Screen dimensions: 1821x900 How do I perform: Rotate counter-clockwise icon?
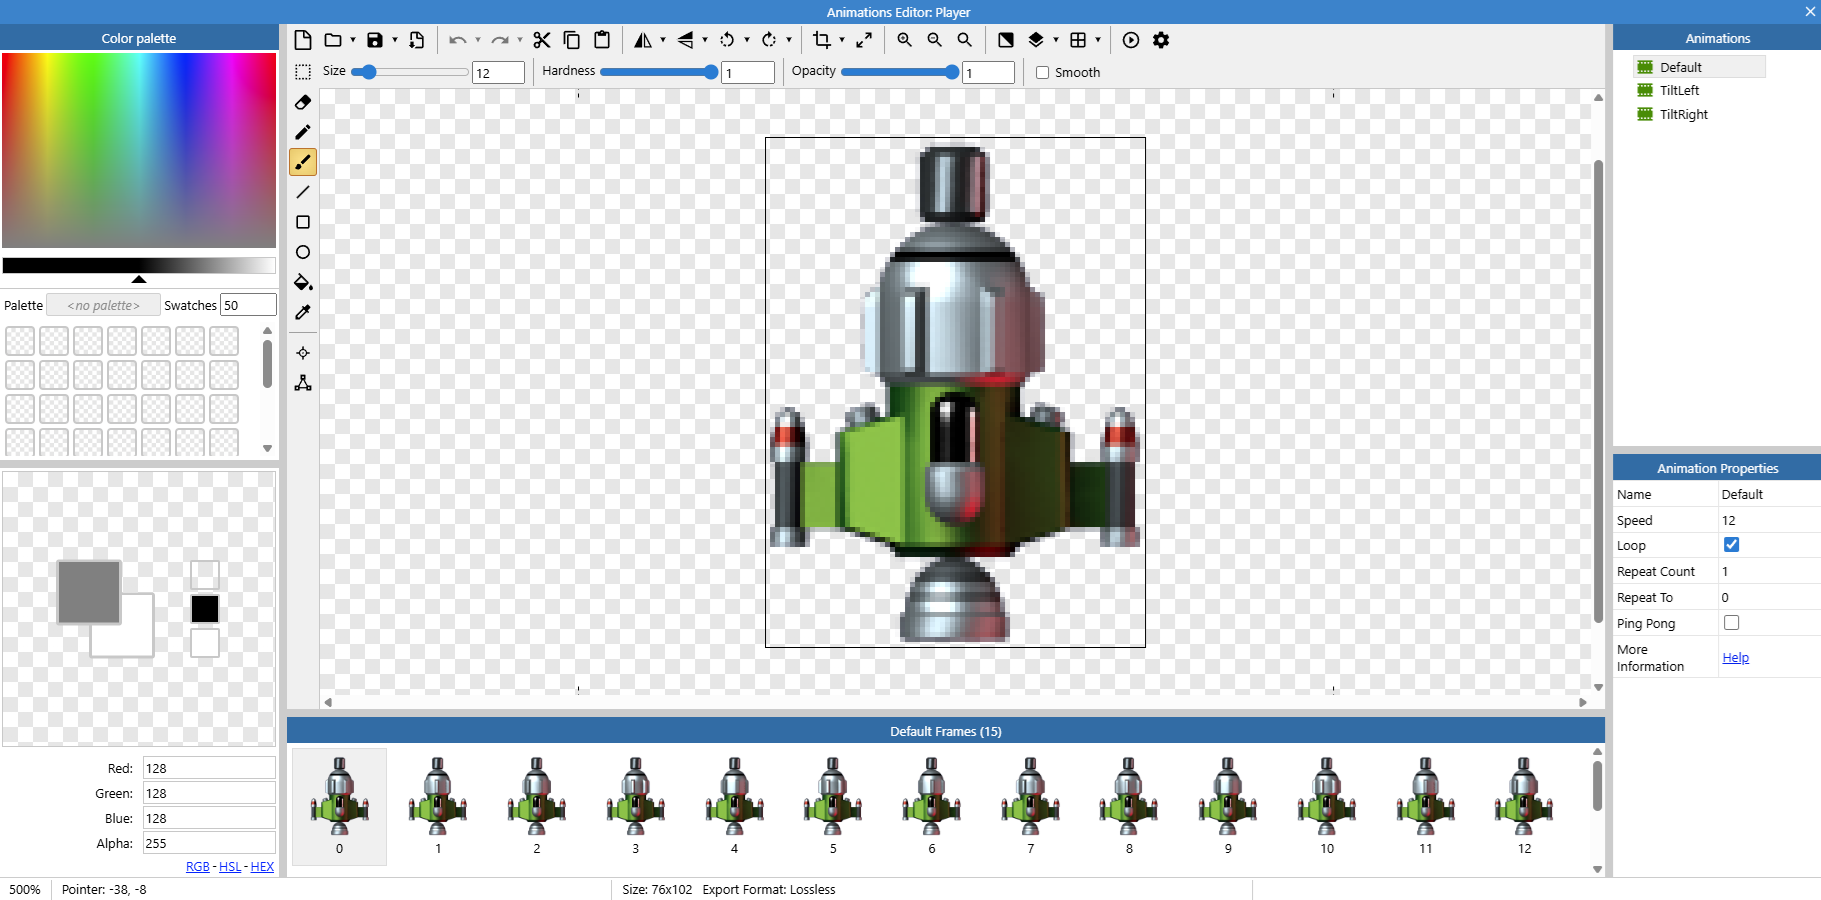(x=727, y=40)
